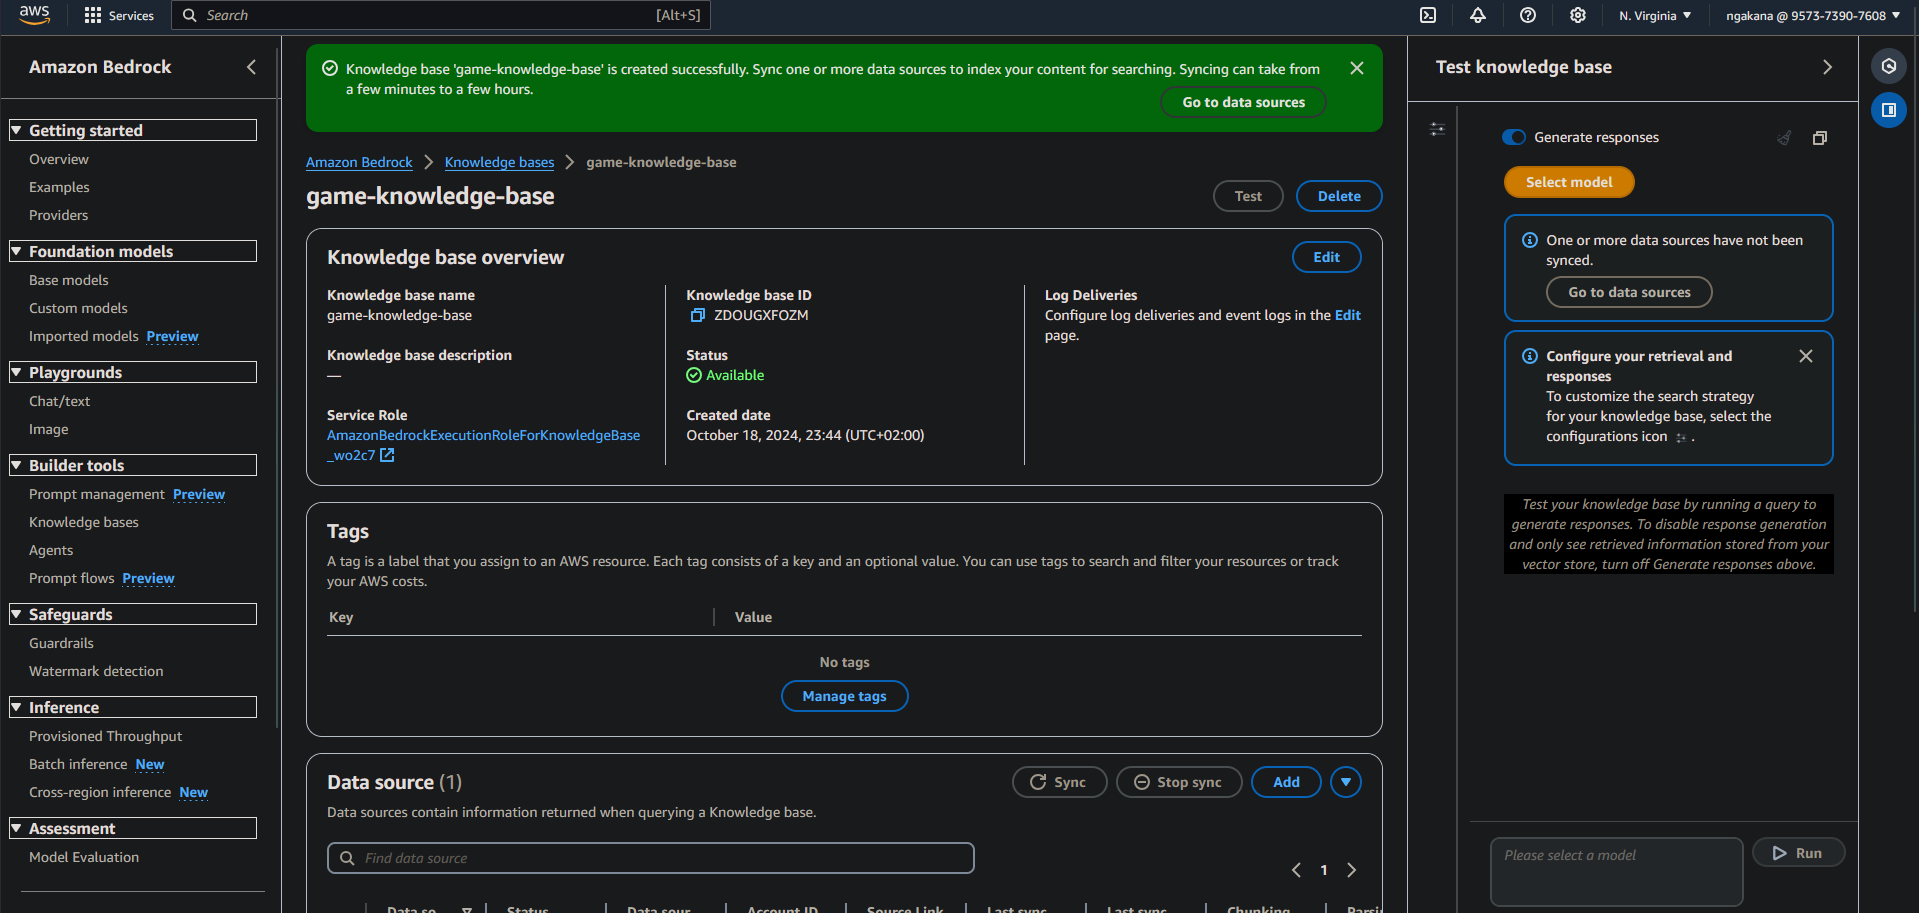
Task: Delete the game-knowledge-base
Action: pos(1339,196)
